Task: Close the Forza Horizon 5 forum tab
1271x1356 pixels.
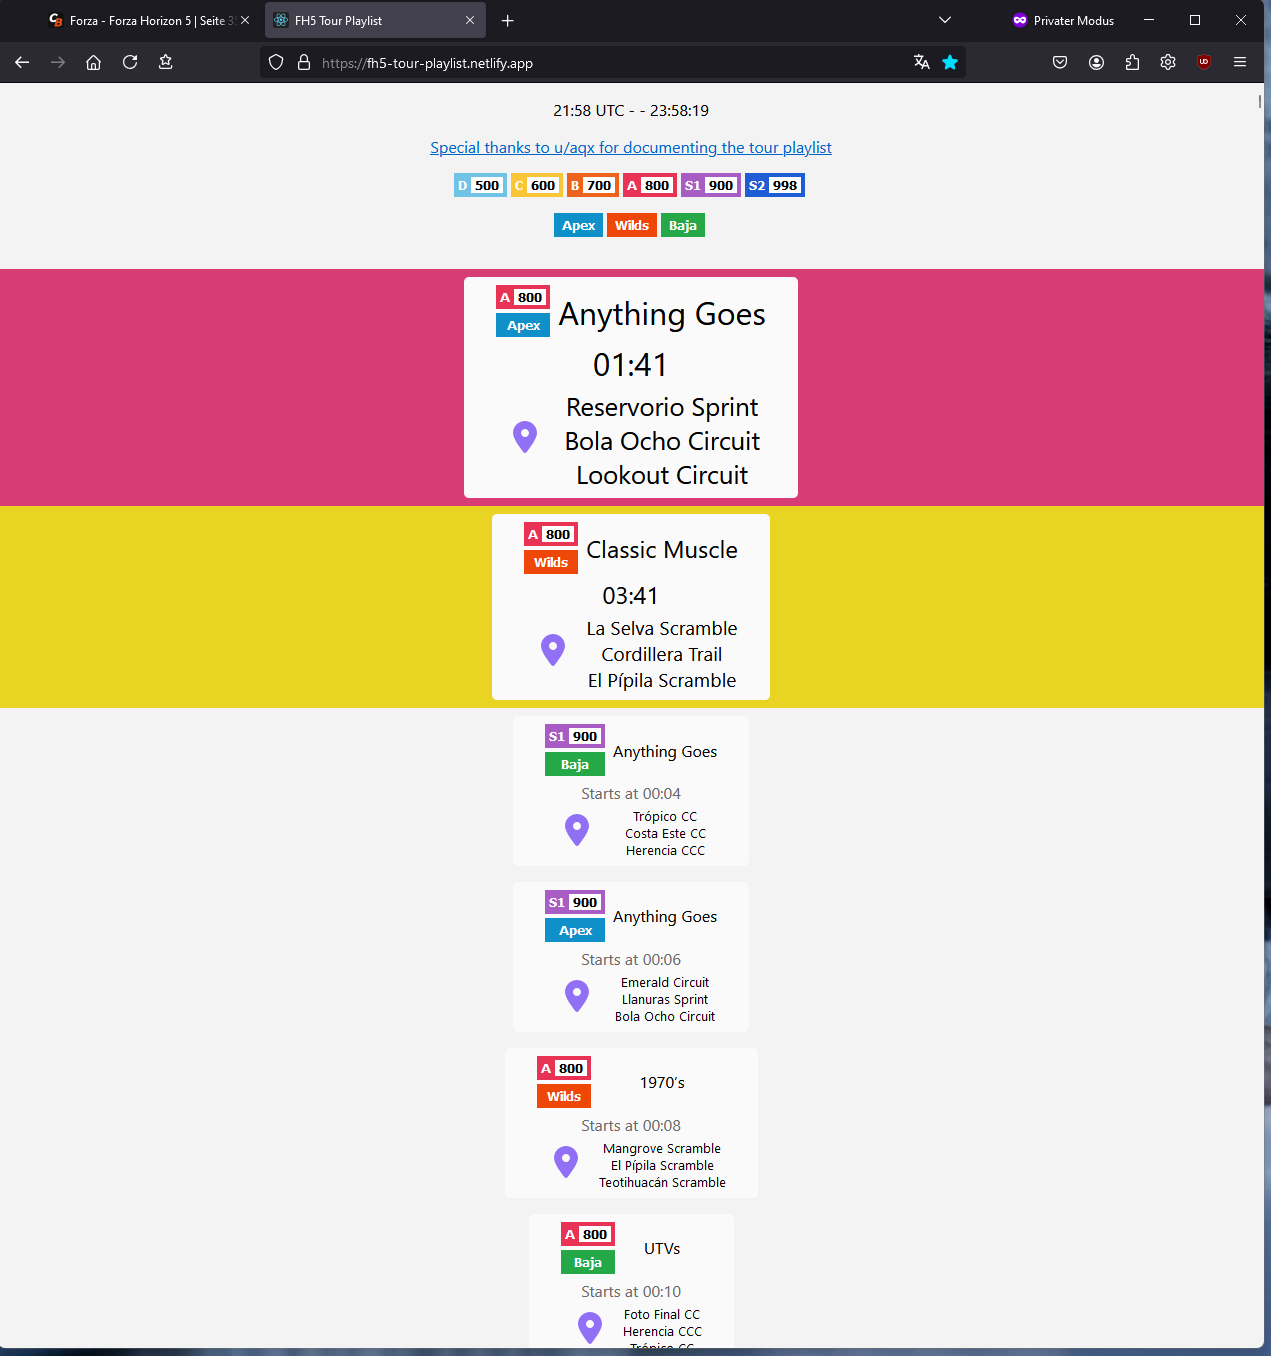Action: click(245, 20)
